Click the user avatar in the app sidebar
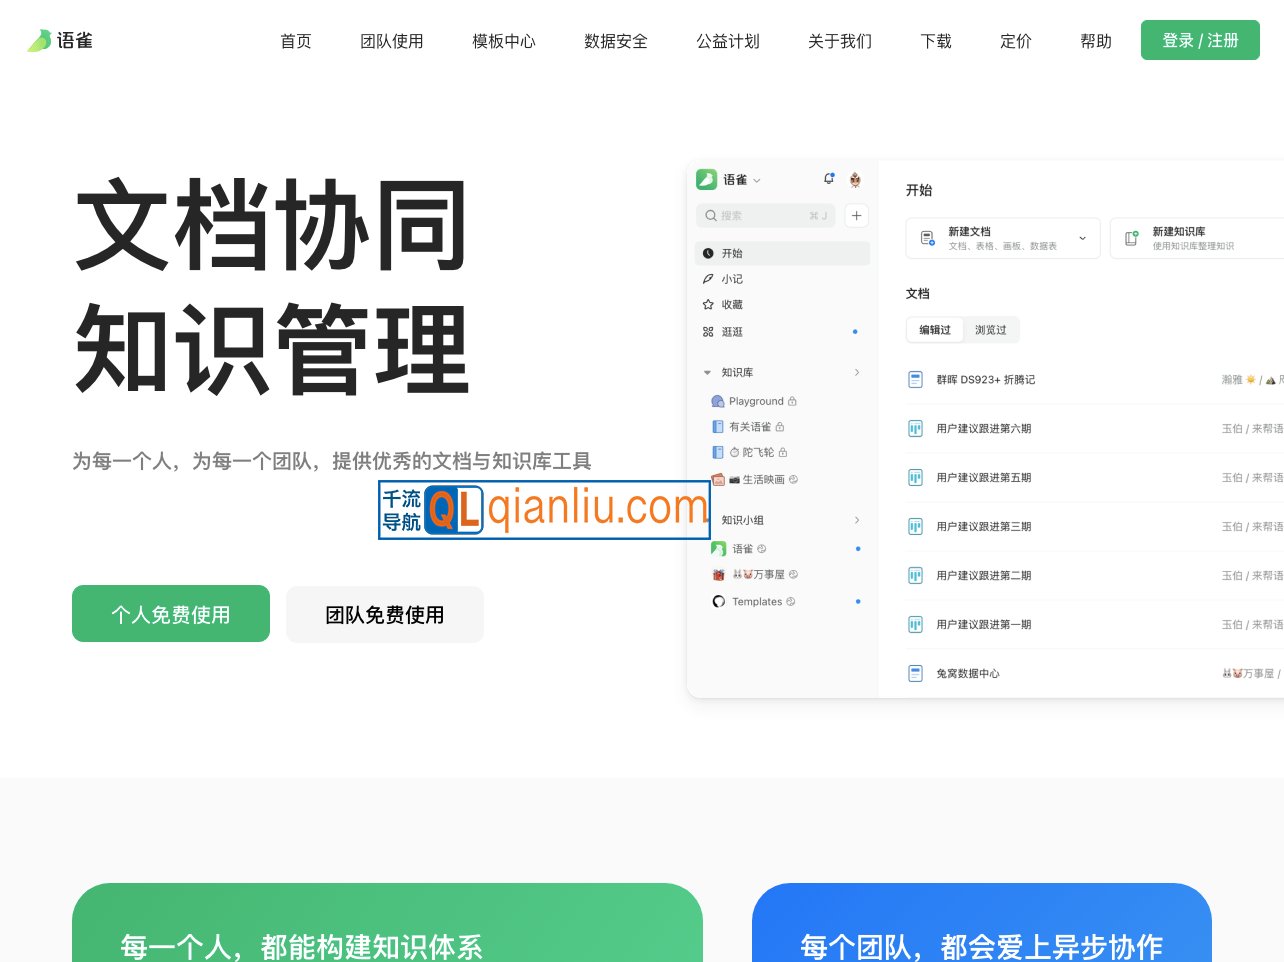This screenshot has width=1284, height=962. tap(855, 178)
